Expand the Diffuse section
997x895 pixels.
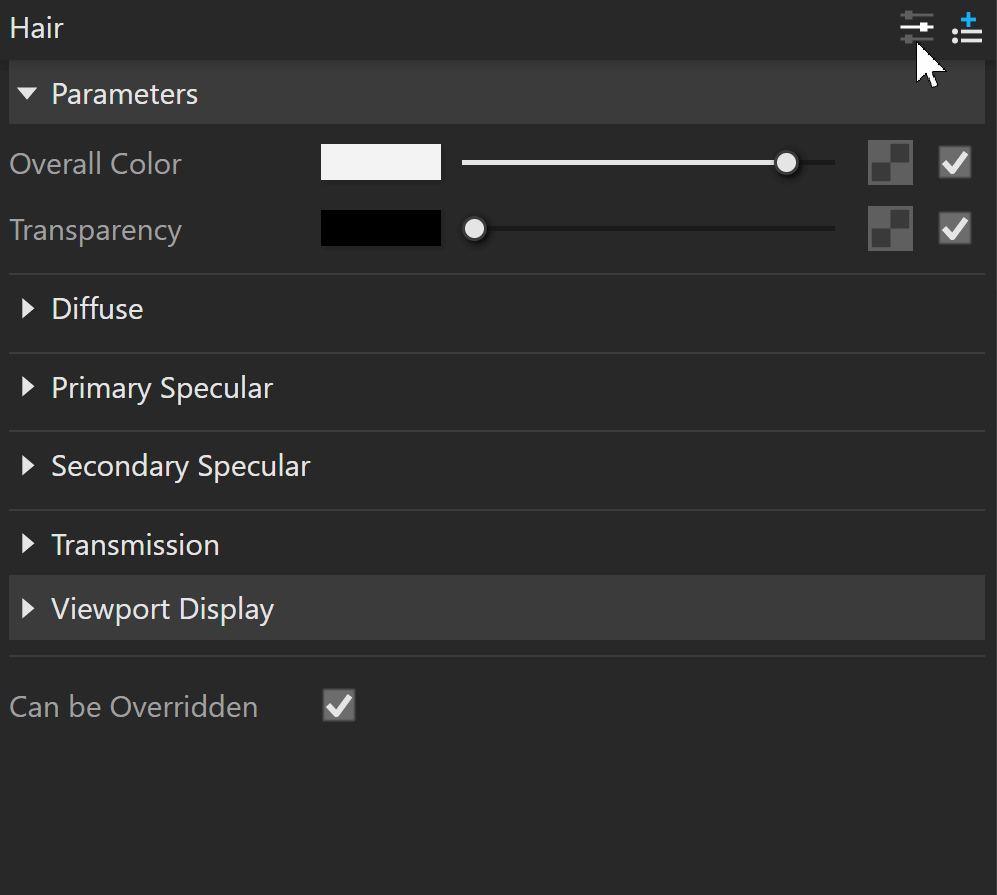pos(28,309)
